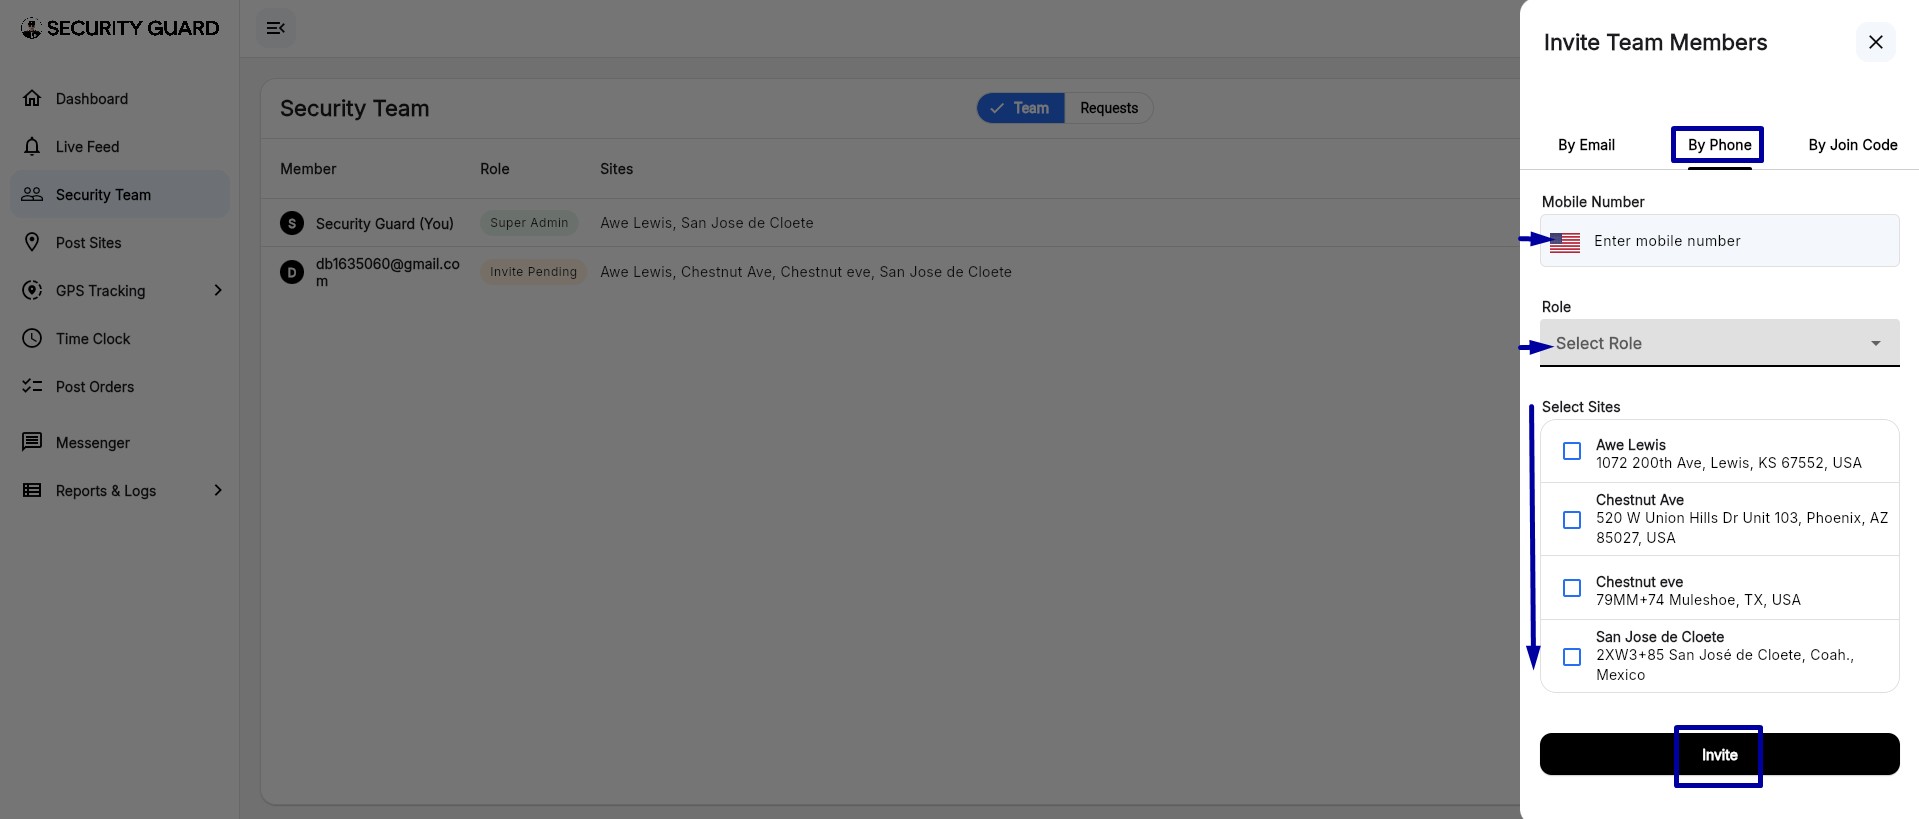This screenshot has width=1919, height=819.
Task: Open the Time Clock menu item
Action: (120, 338)
